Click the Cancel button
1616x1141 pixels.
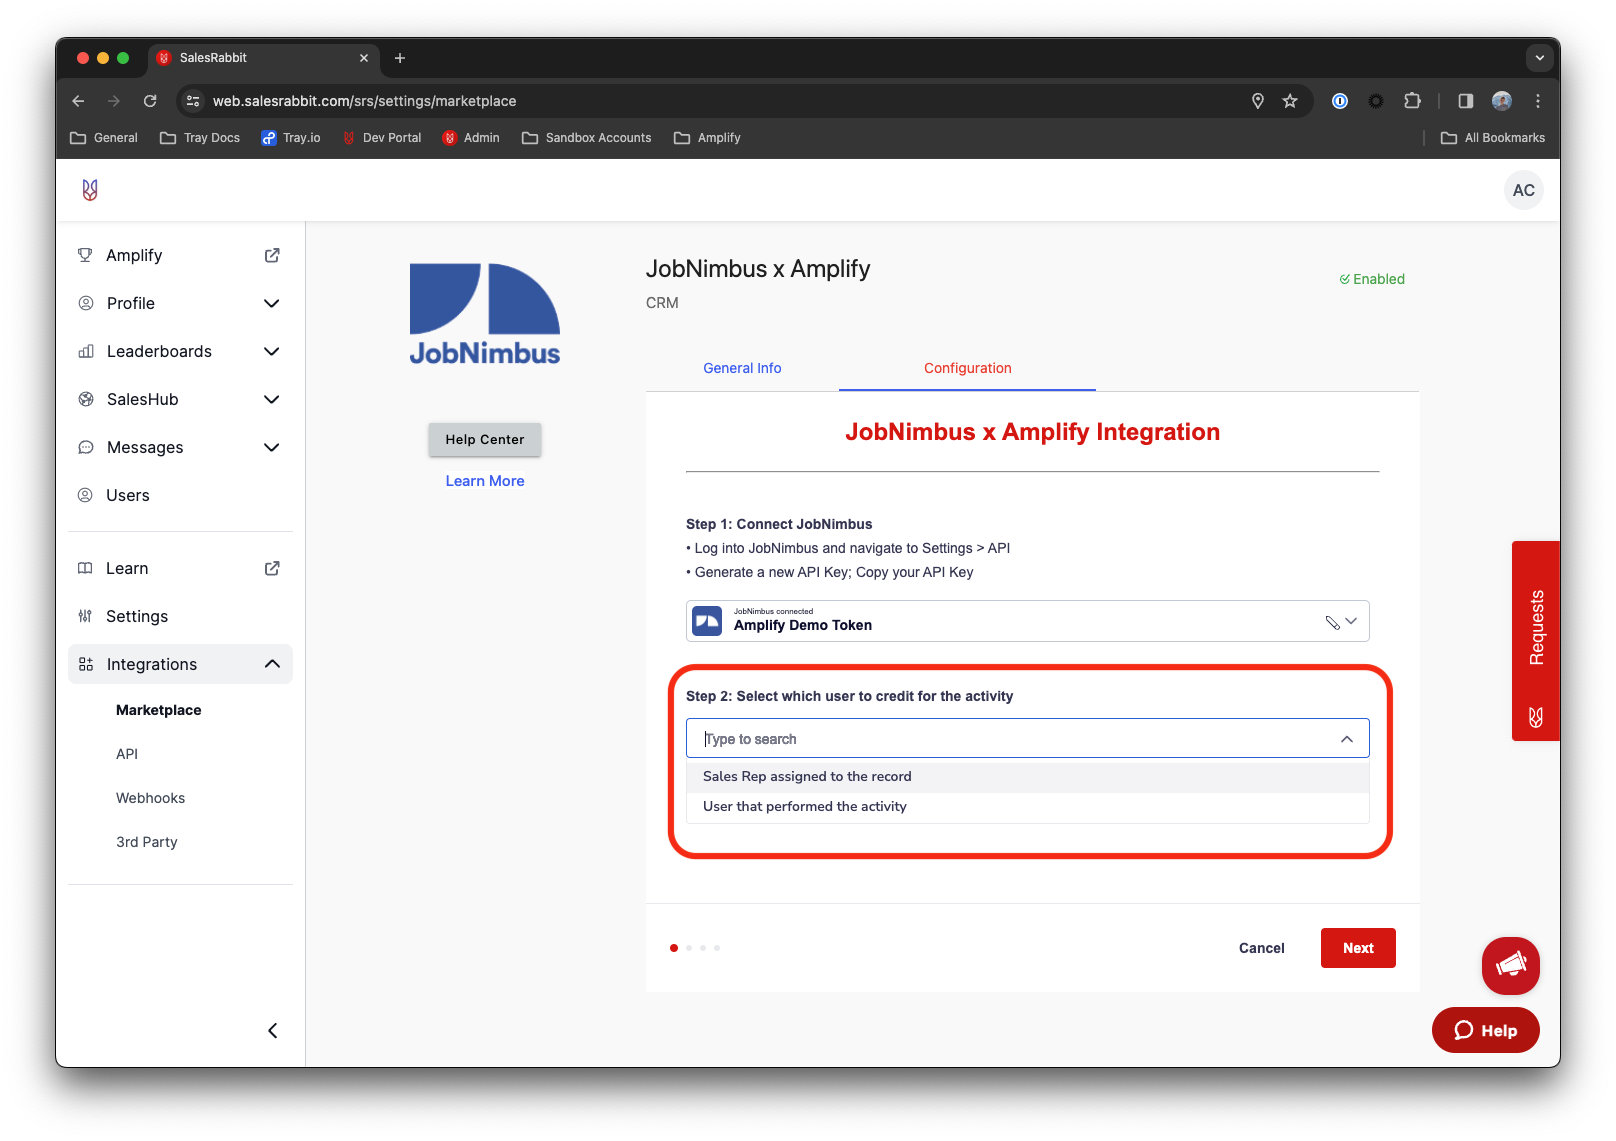click(1262, 948)
